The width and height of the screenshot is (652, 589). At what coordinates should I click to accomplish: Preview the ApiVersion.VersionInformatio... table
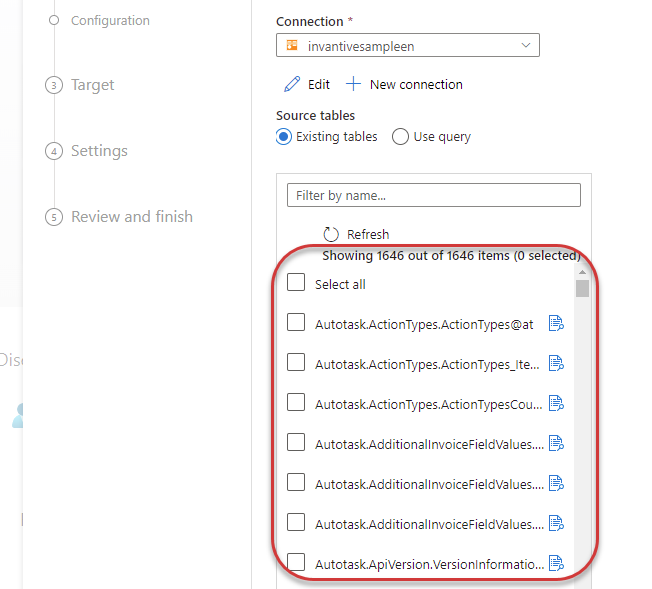pos(556,563)
